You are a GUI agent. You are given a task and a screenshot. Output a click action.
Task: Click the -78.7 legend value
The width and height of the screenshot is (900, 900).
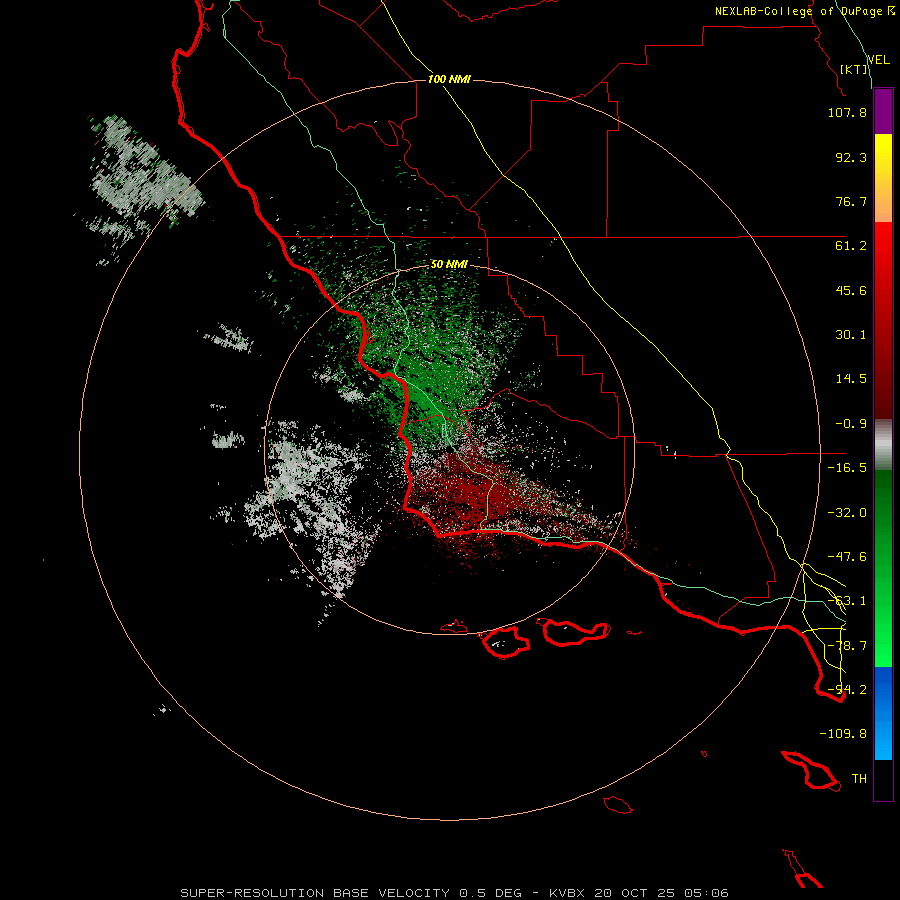coord(847,646)
